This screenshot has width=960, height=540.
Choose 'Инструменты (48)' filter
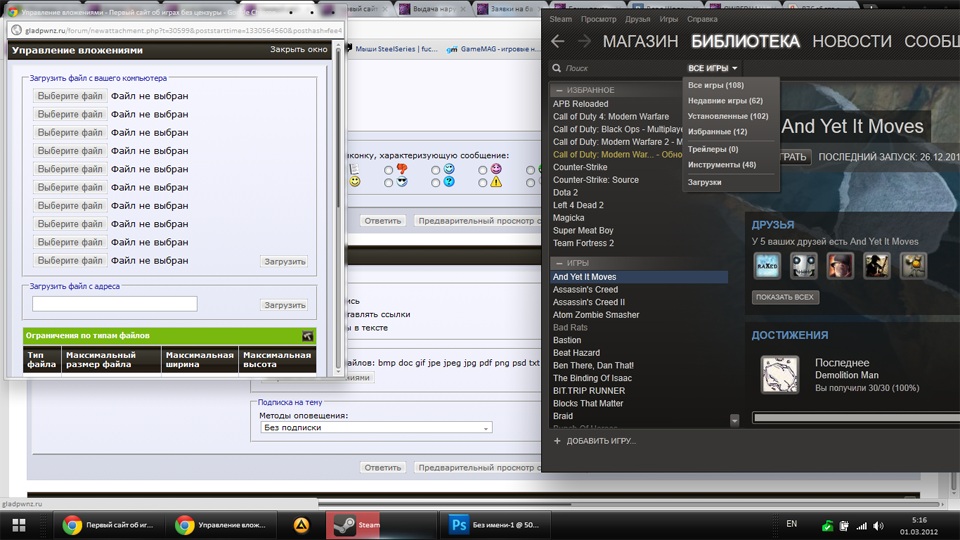721,165
